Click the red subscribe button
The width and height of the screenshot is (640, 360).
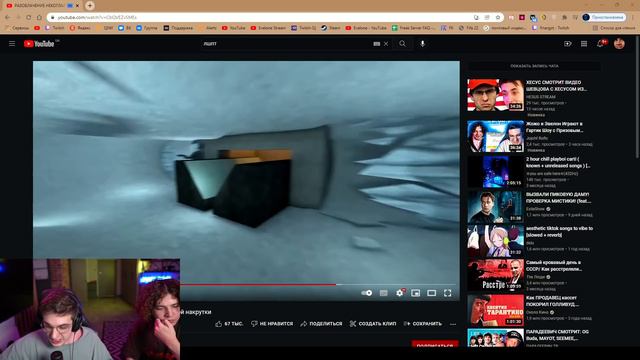point(435,344)
